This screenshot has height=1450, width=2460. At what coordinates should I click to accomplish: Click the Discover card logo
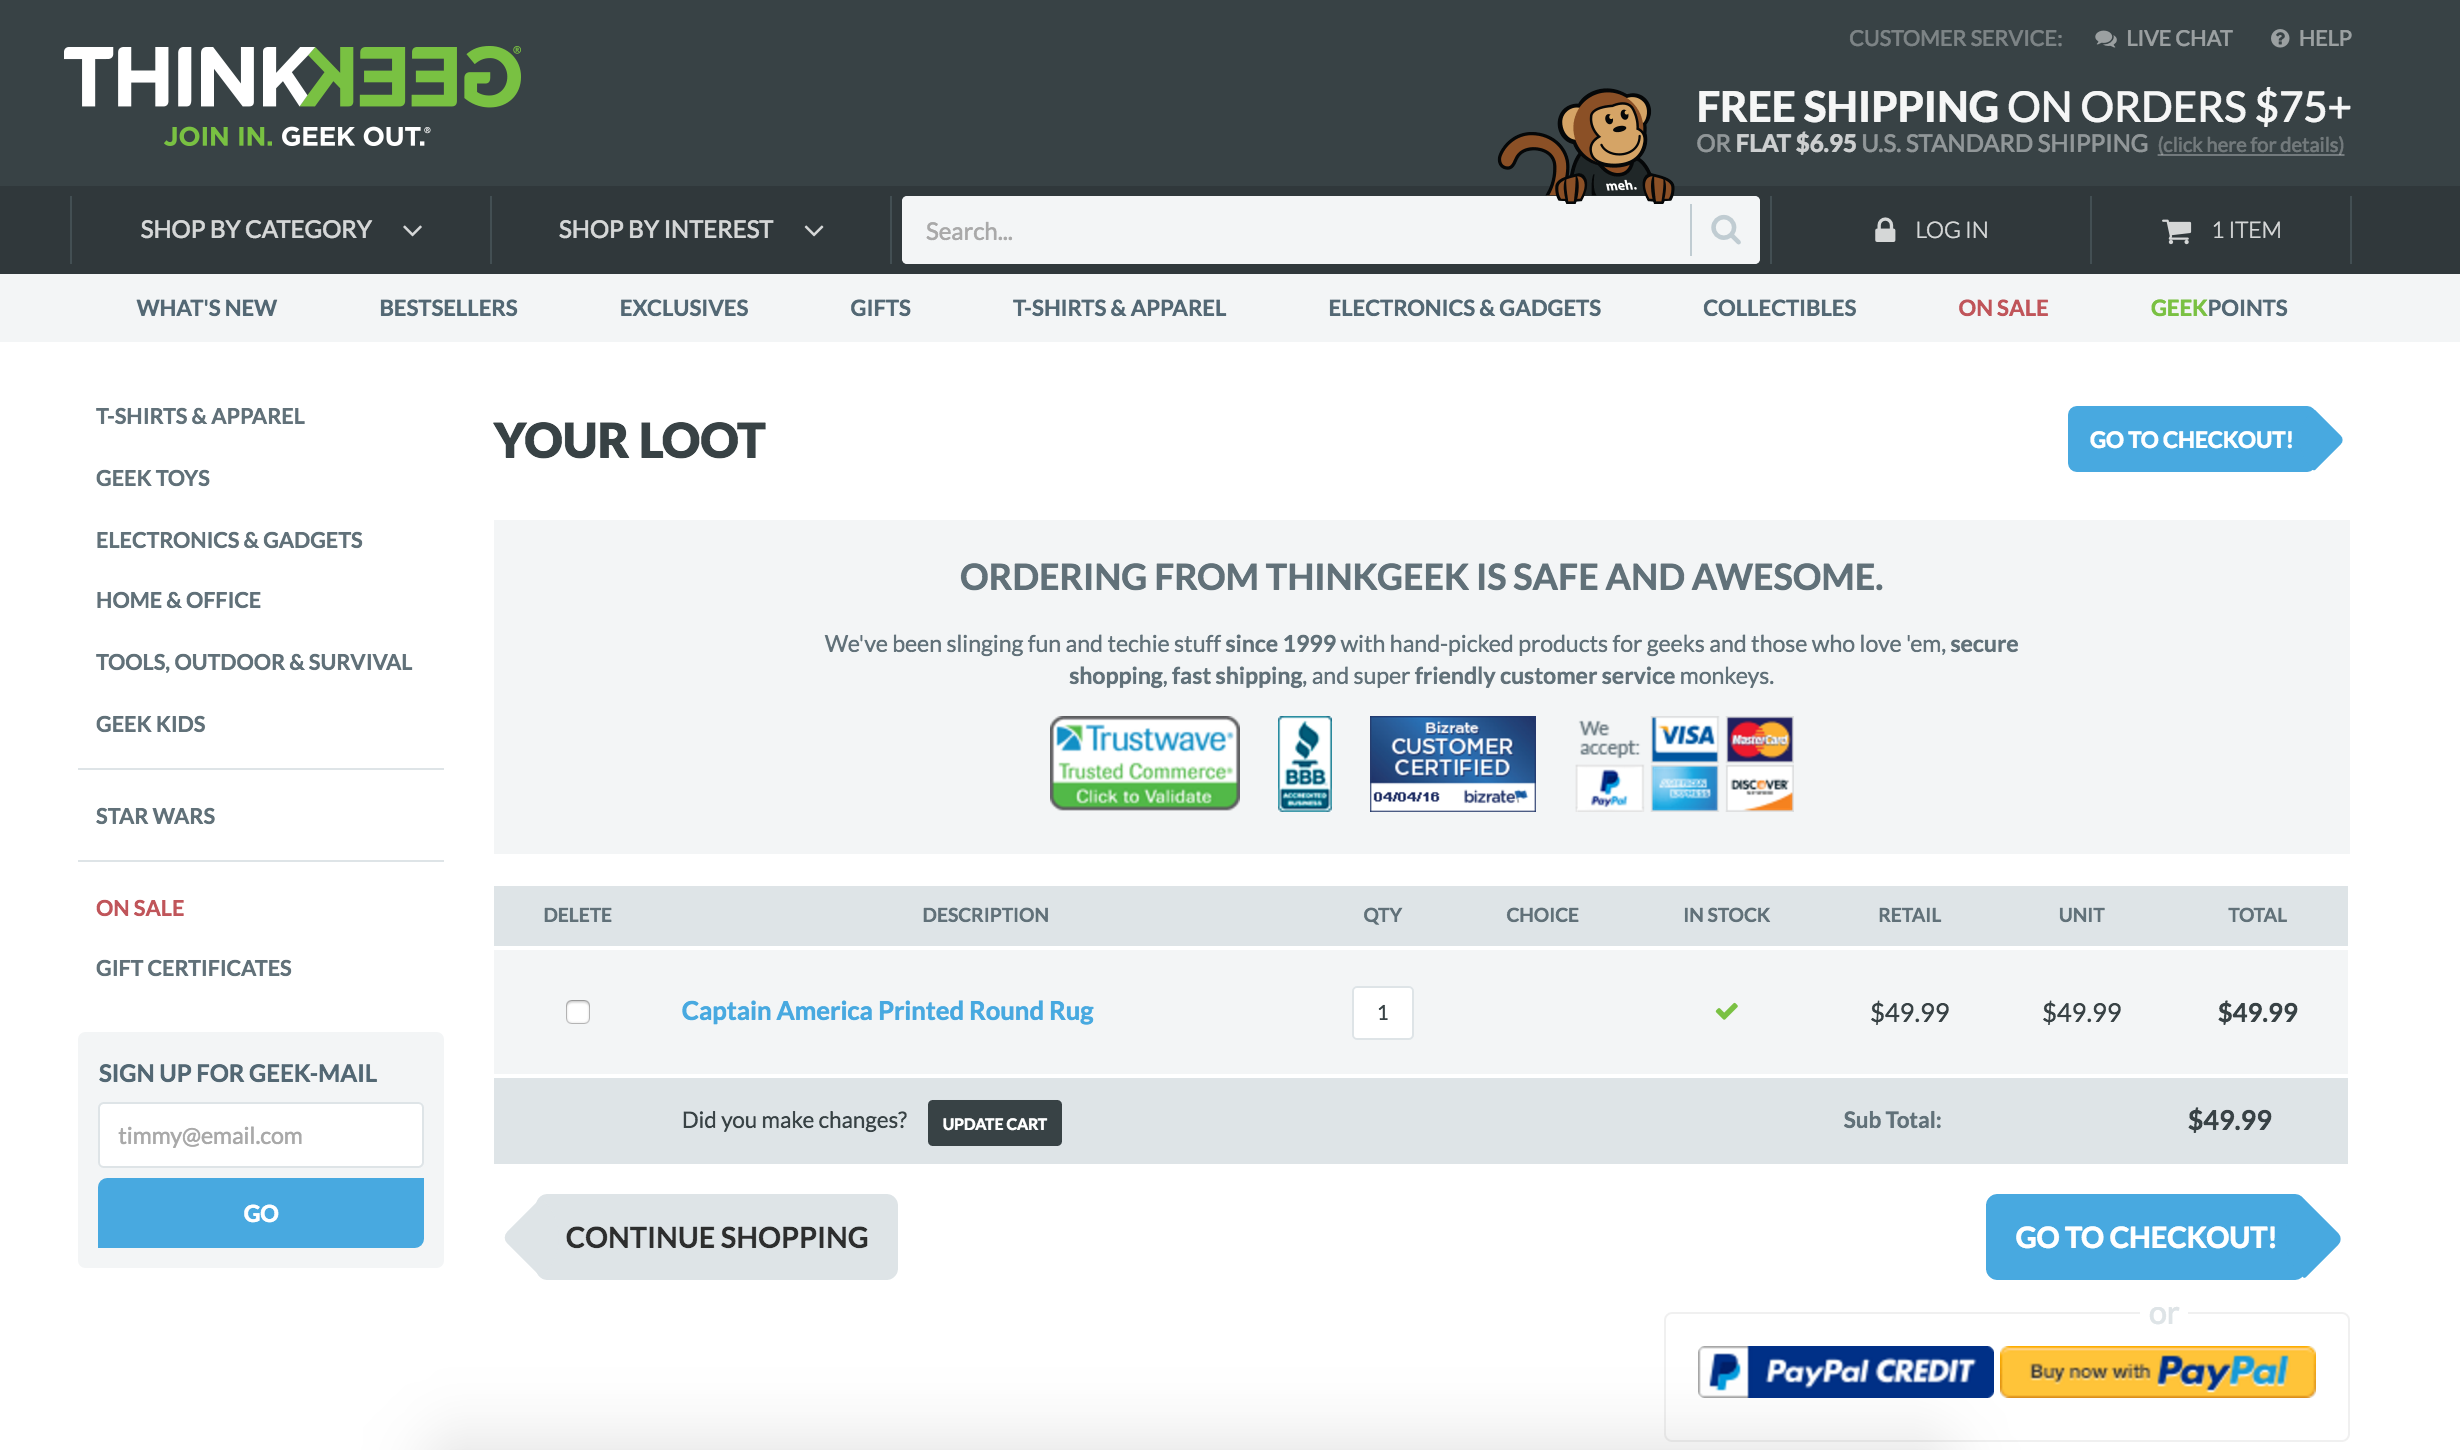(x=1759, y=788)
